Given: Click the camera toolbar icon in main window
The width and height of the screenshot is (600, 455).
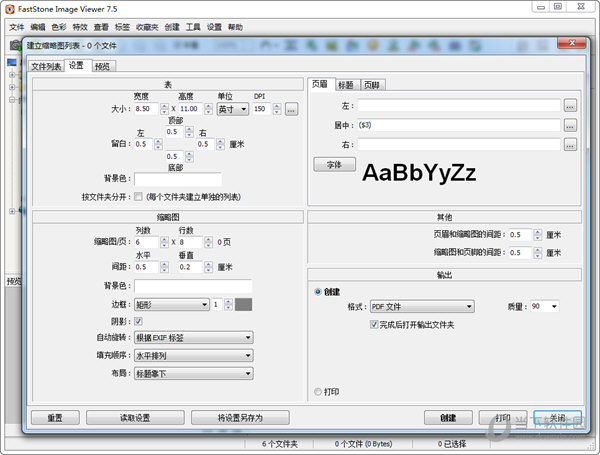Looking at the screenshot, I should pyautogui.click(x=15, y=45).
